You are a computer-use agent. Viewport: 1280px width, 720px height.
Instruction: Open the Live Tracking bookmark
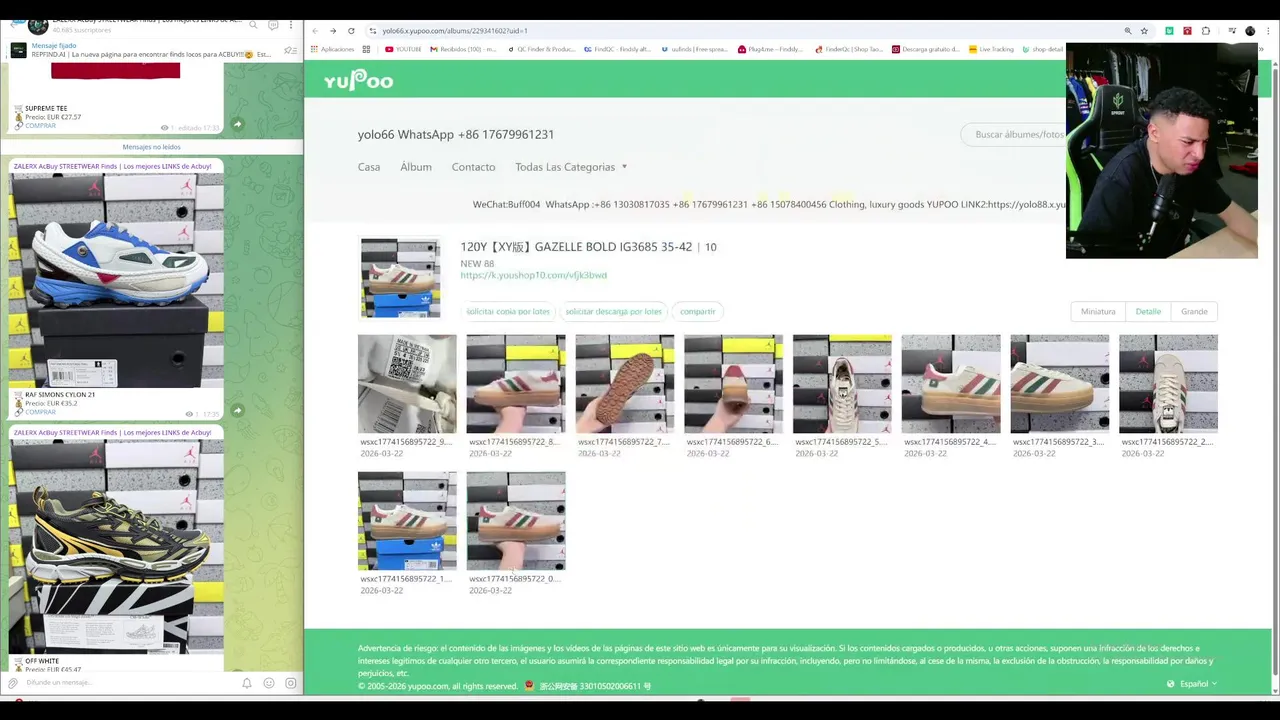pyautogui.click(x=991, y=49)
